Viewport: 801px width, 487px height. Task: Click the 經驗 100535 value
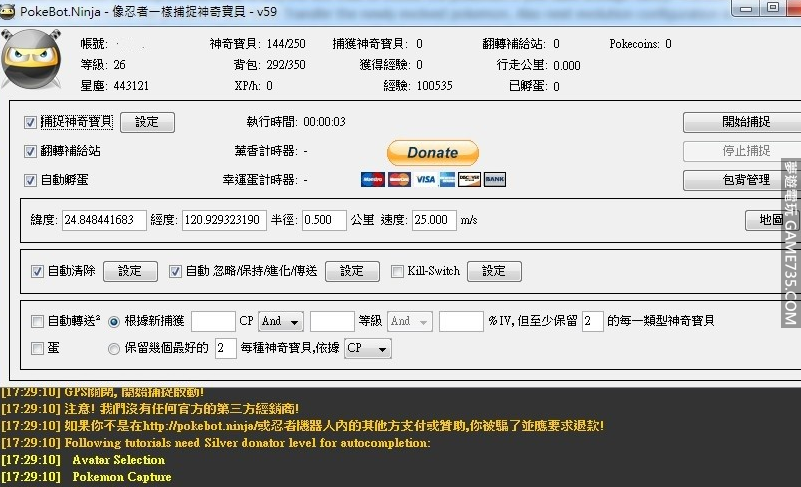435,86
